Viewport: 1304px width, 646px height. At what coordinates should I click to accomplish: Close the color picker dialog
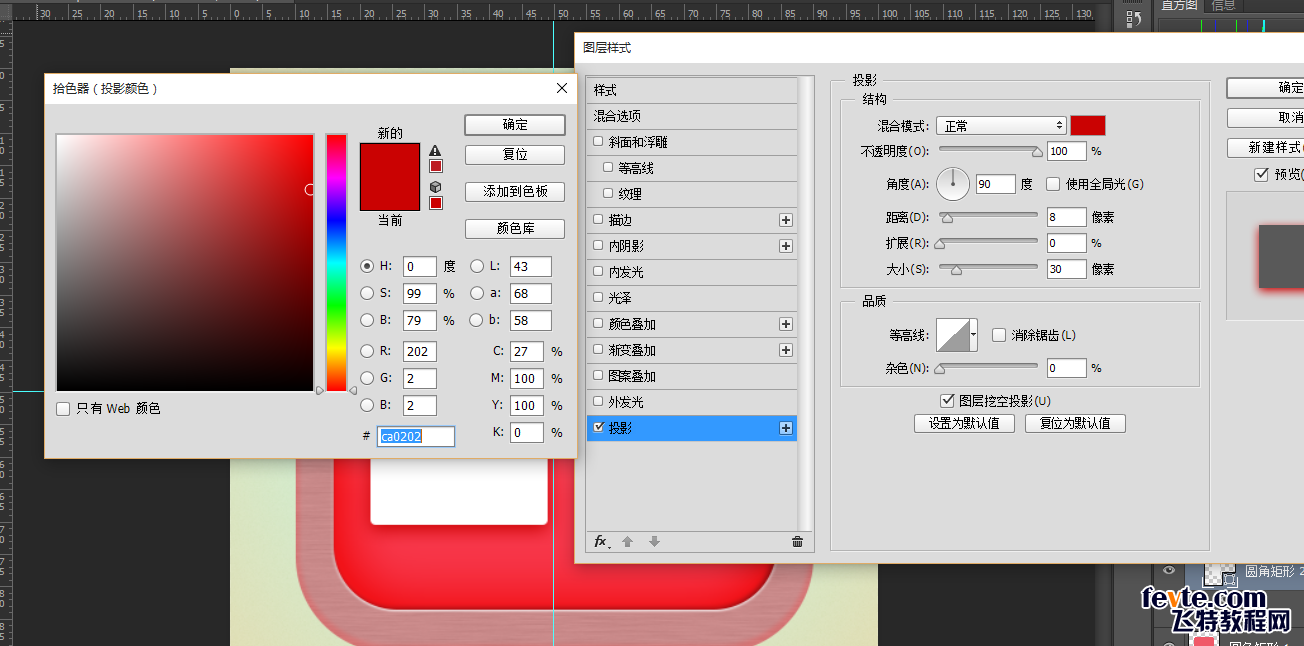[561, 88]
